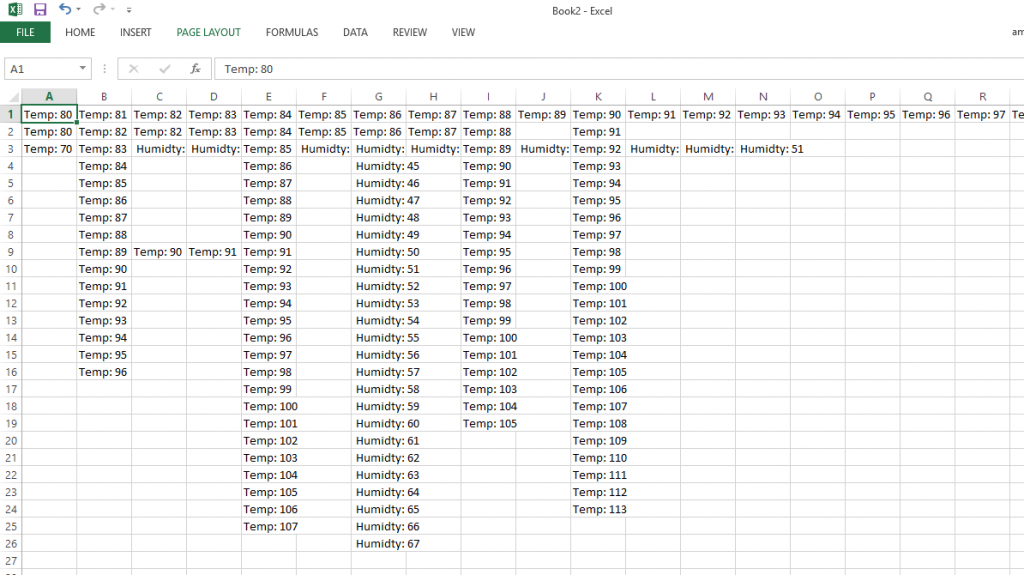This screenshot has width=1024, height=575.
Task: Click the Undo arrow icon
Action: coord(65,10)
